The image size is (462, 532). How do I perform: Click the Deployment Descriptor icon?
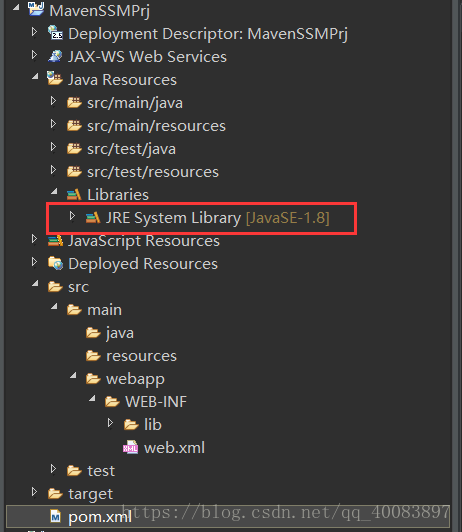[x=55, y=33]
